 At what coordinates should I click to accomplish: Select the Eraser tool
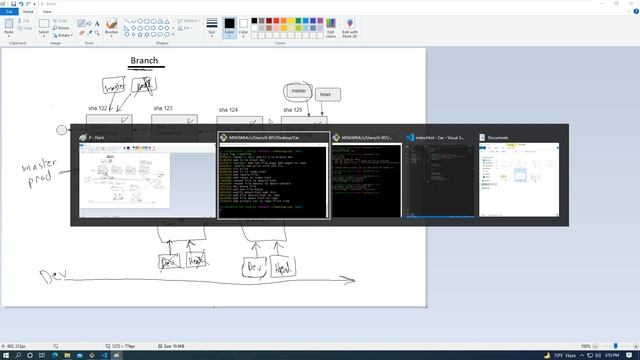[x=81, y=33]
